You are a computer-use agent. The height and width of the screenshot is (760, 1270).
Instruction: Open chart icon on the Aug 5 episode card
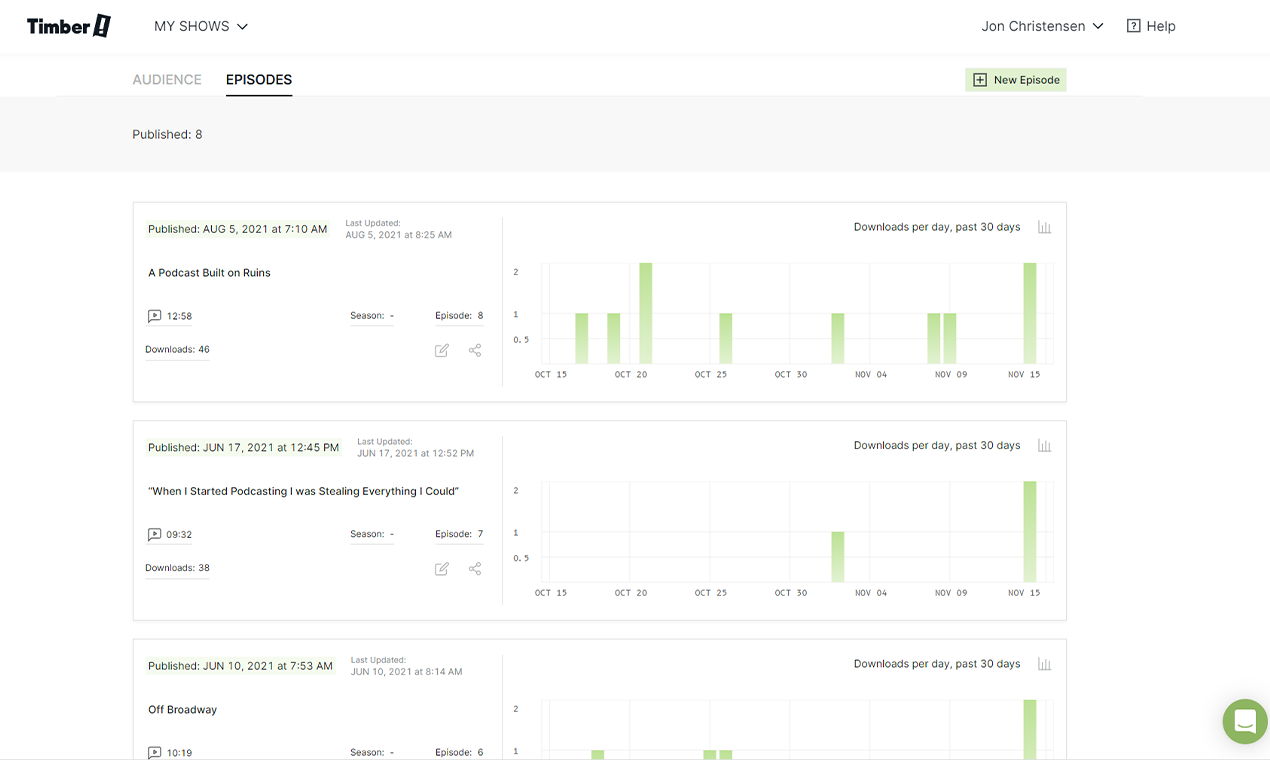(1044, 227)
